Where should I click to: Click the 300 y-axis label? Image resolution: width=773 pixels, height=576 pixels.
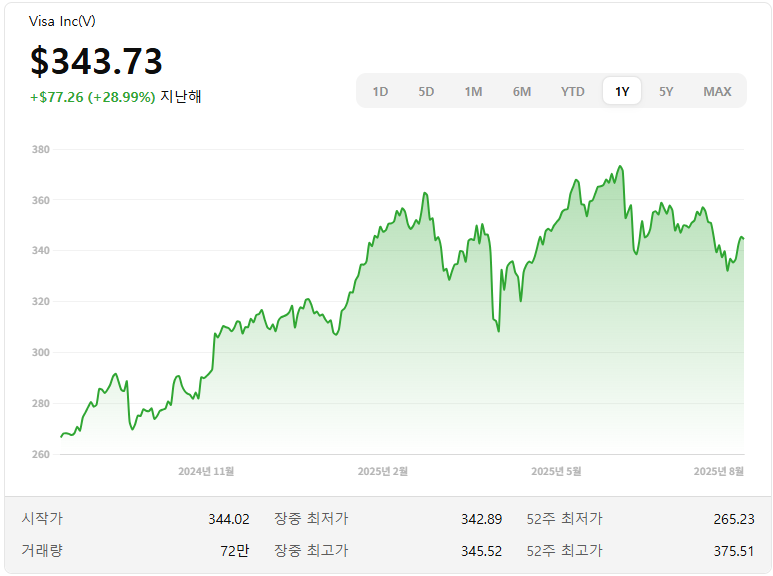click(x=41, y=353)
